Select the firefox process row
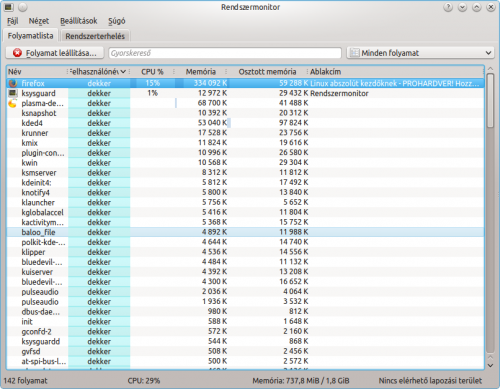Viewport: 500px width, 389px height. tap(245, 83)
